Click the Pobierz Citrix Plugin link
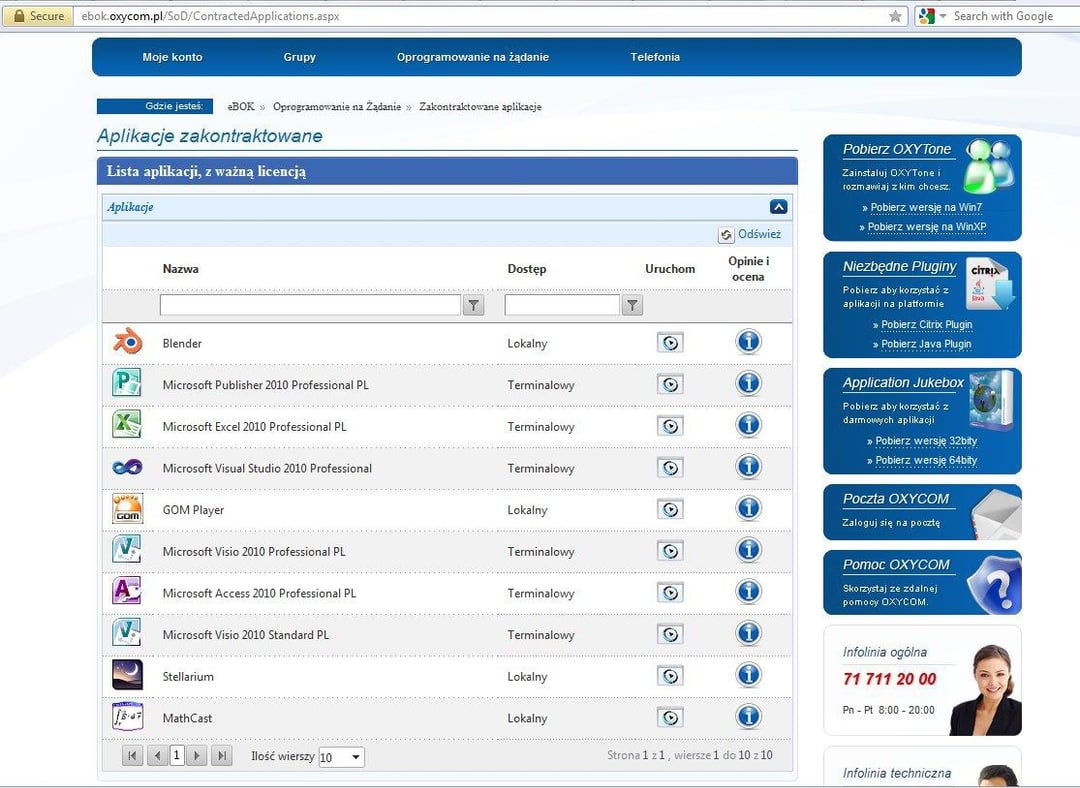This screenshot has width=1080, height=788. point(926,325)
